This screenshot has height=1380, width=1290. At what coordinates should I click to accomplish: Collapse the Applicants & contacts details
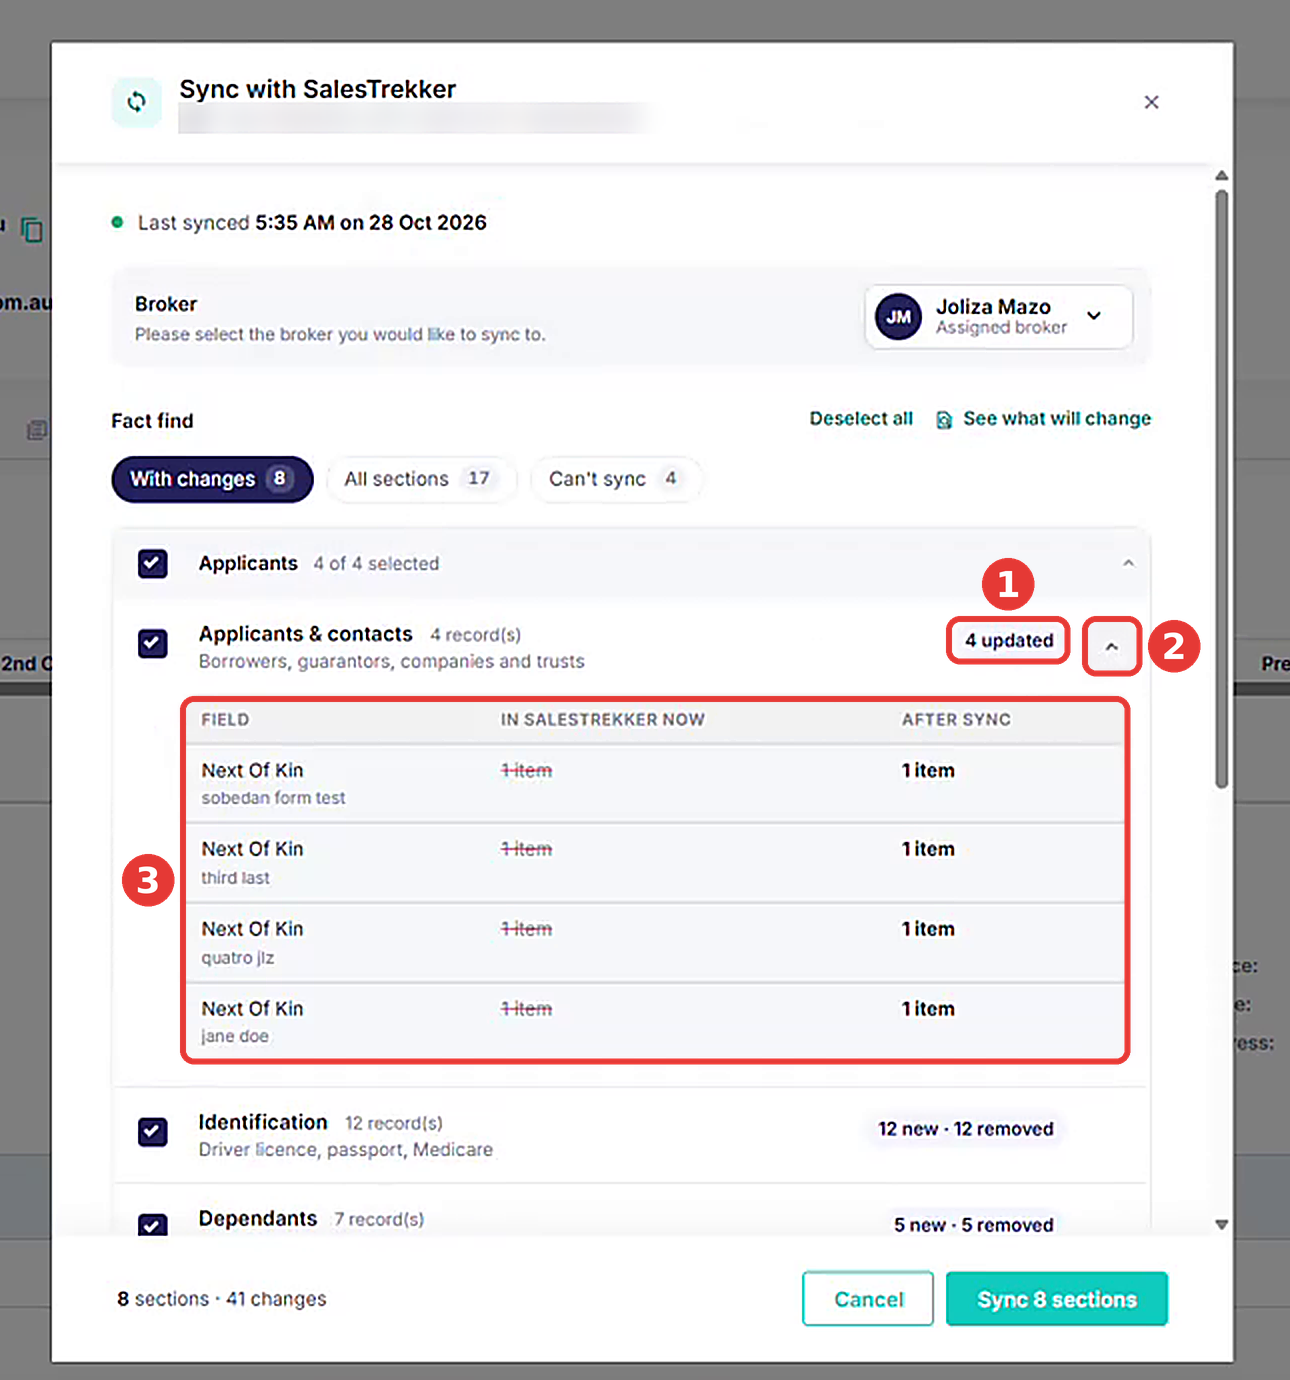[x=1111, y=646]
